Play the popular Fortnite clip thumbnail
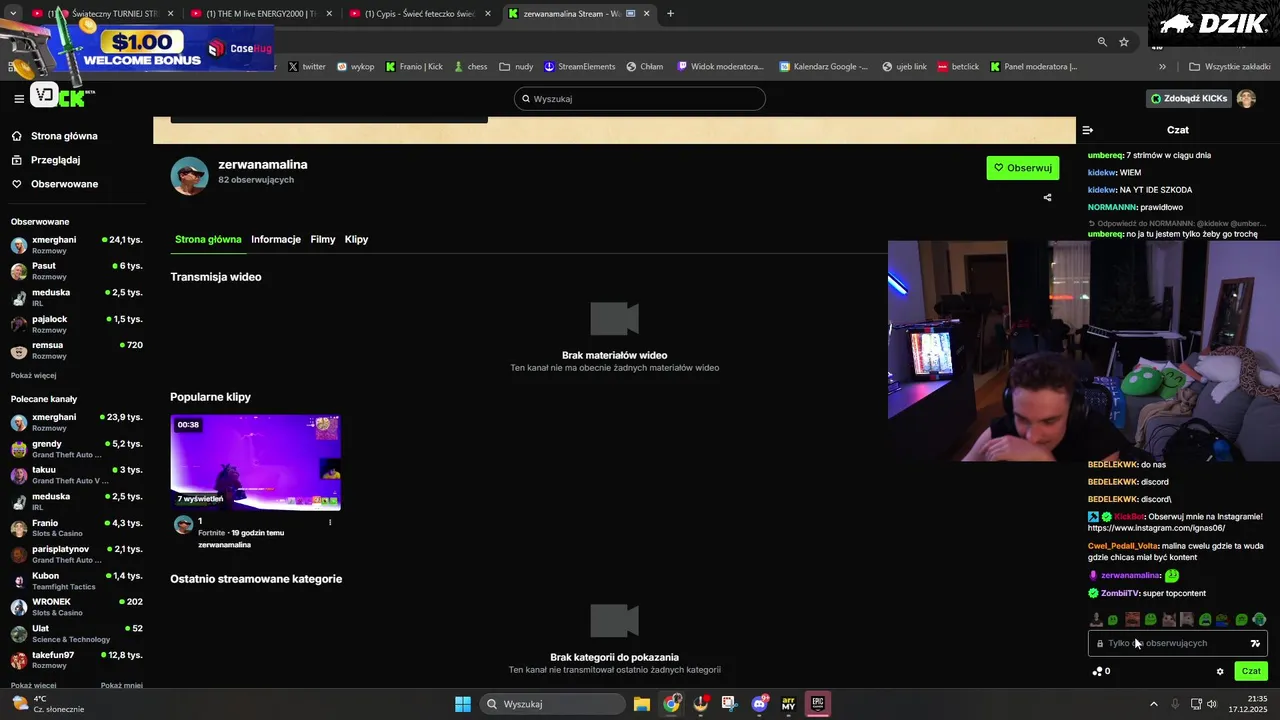This screenshot has width=1280, height=720. (255, 462)
